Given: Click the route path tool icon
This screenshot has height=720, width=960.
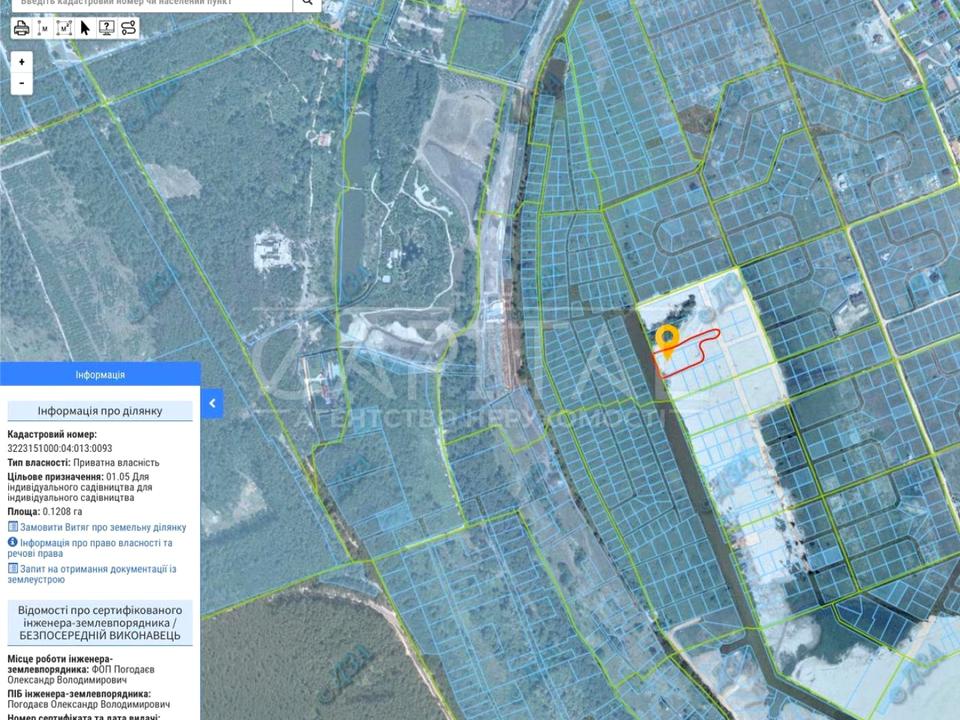Looking at the screenshot, I should coord(128,28).
